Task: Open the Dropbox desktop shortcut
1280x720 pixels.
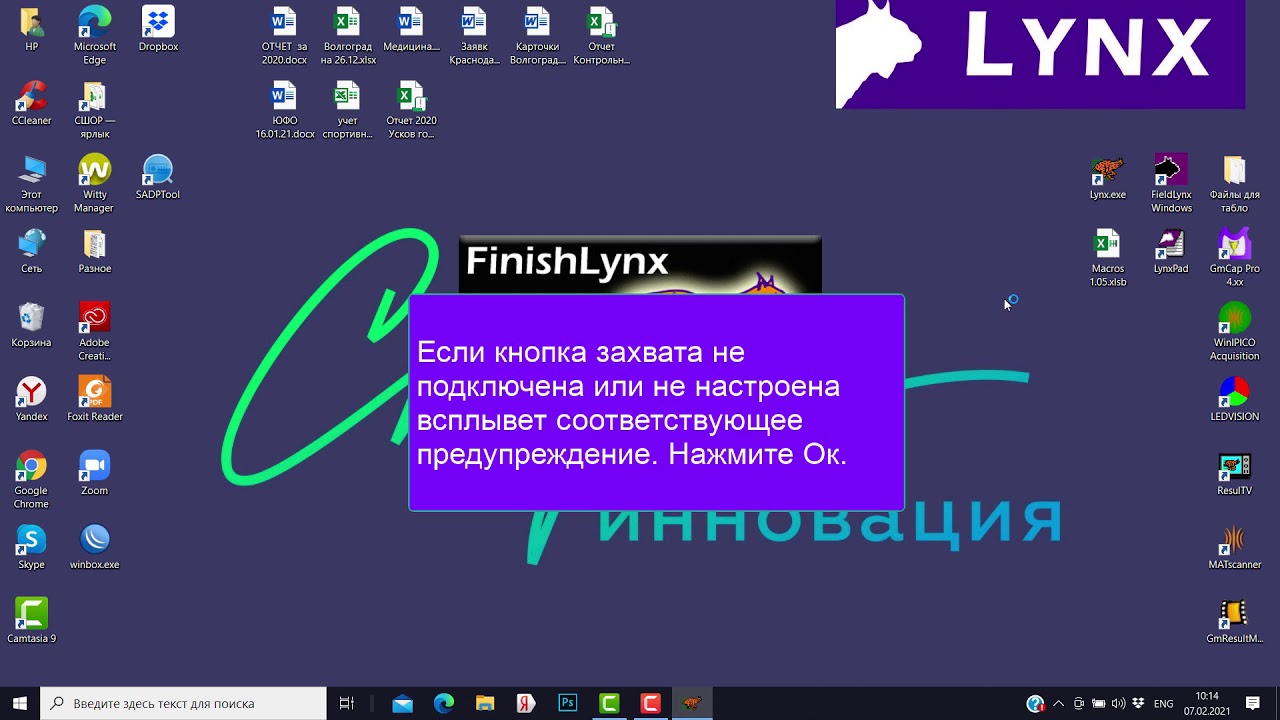Action: [x=158, y=29]
